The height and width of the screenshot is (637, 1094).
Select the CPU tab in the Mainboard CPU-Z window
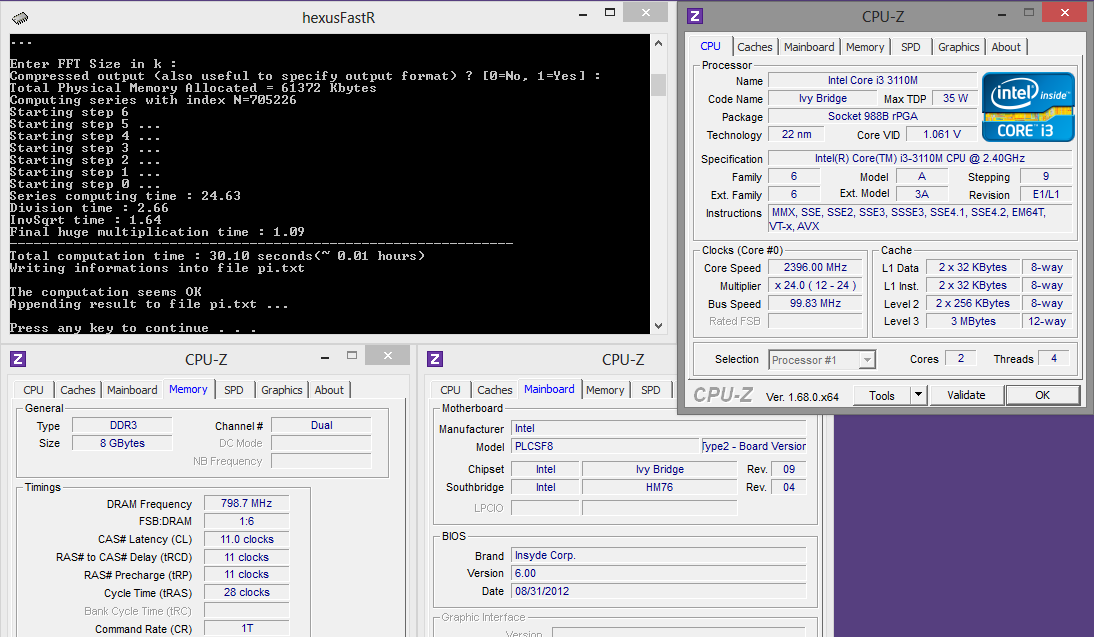tap(450, 390)
